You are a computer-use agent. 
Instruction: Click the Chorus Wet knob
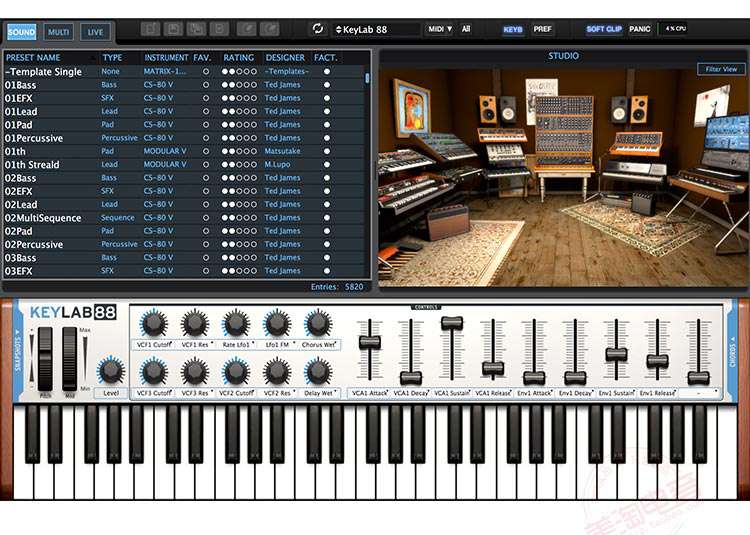point(317,323)
